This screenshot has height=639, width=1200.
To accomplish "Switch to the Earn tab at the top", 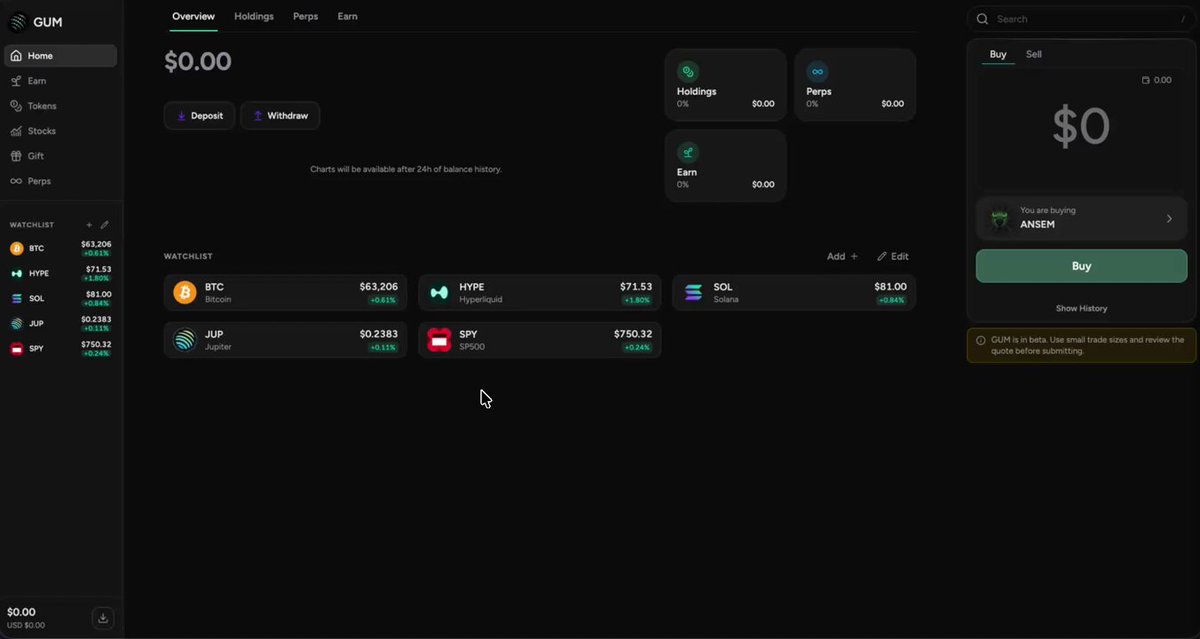I will pyautogui.click(x=347, y=16).
